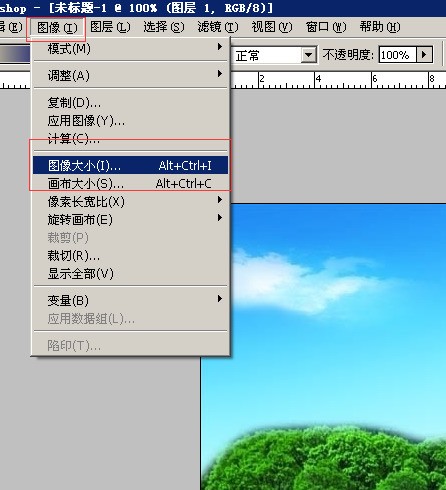Viewport: 446px width, 490px height.
Task: Open the 窗口(W) menu
Action: pos(326,27)
